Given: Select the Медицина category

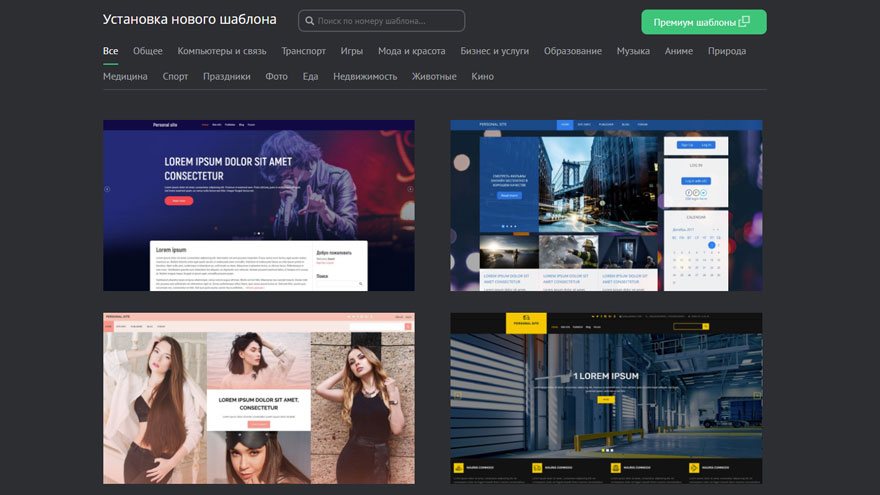Looking at the screenshot, I should [x=125, y=76].
